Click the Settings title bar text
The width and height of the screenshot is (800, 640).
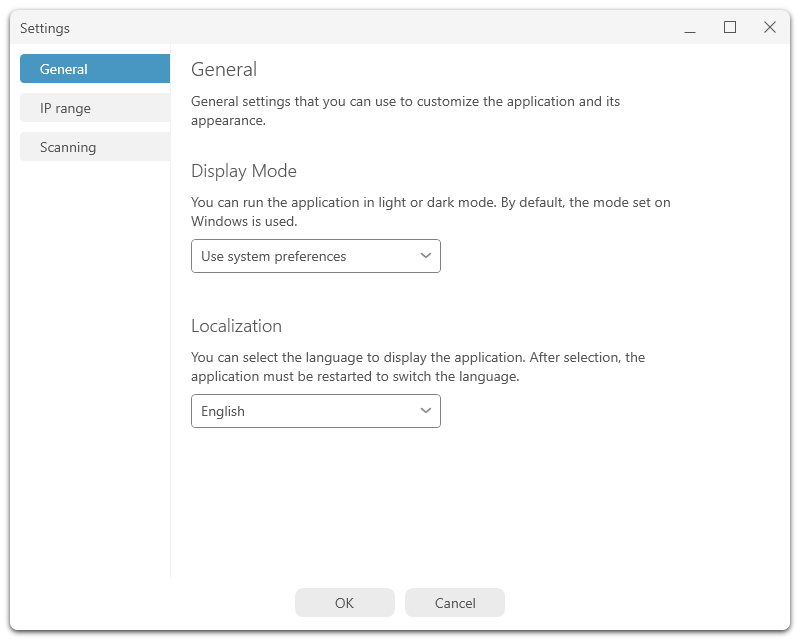[45, 28]
